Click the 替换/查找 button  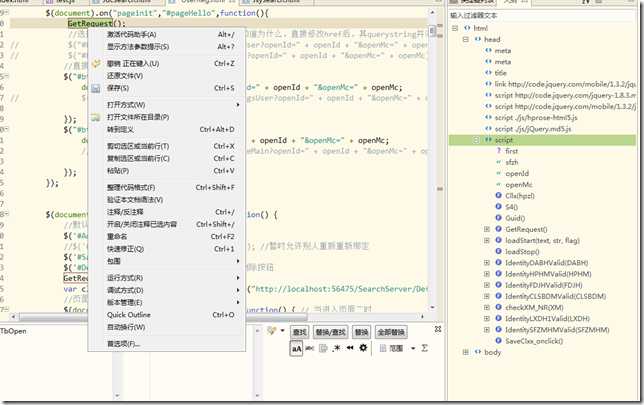[x=331, y=332]
